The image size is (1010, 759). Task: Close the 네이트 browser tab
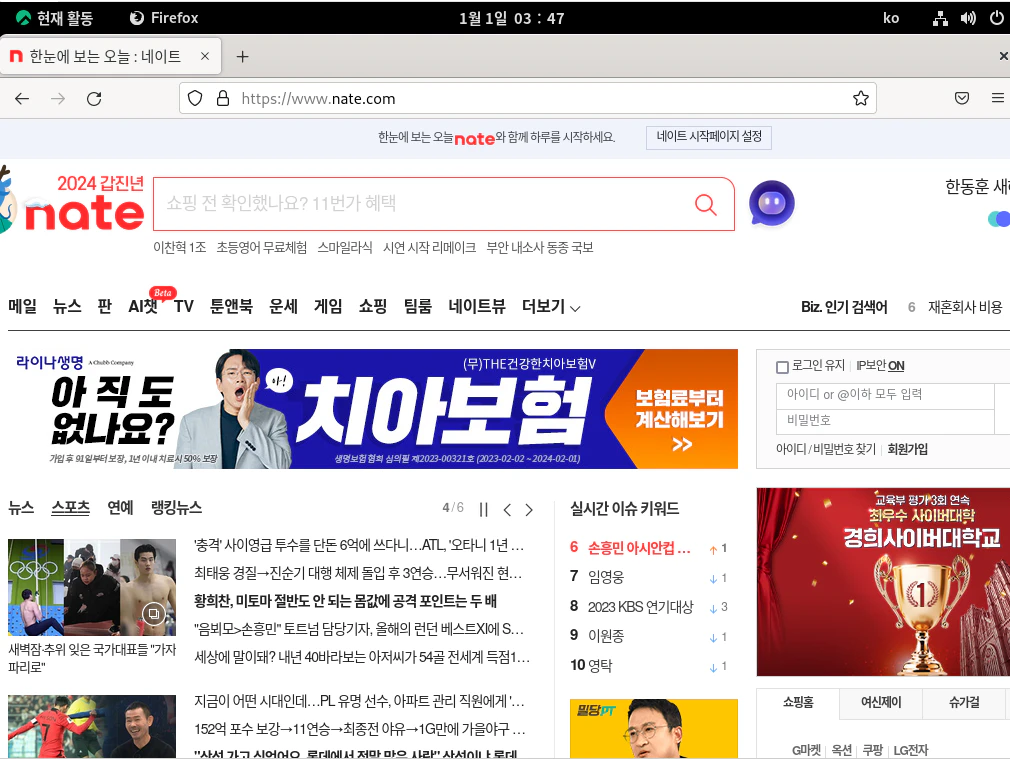pyautogui.click(x=205, y=56)
